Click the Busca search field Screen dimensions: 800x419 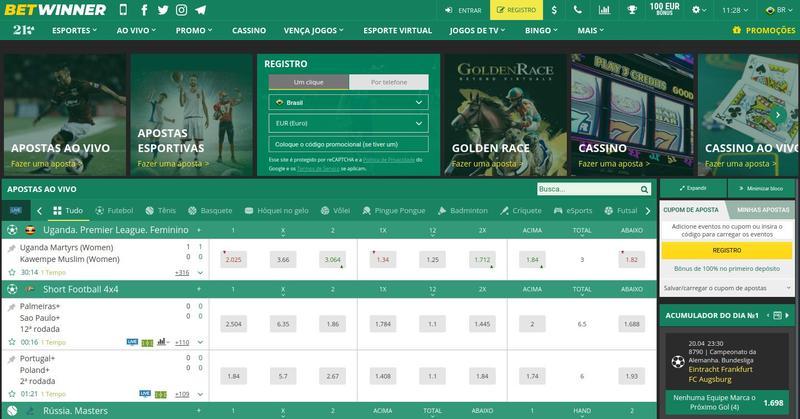588,189
